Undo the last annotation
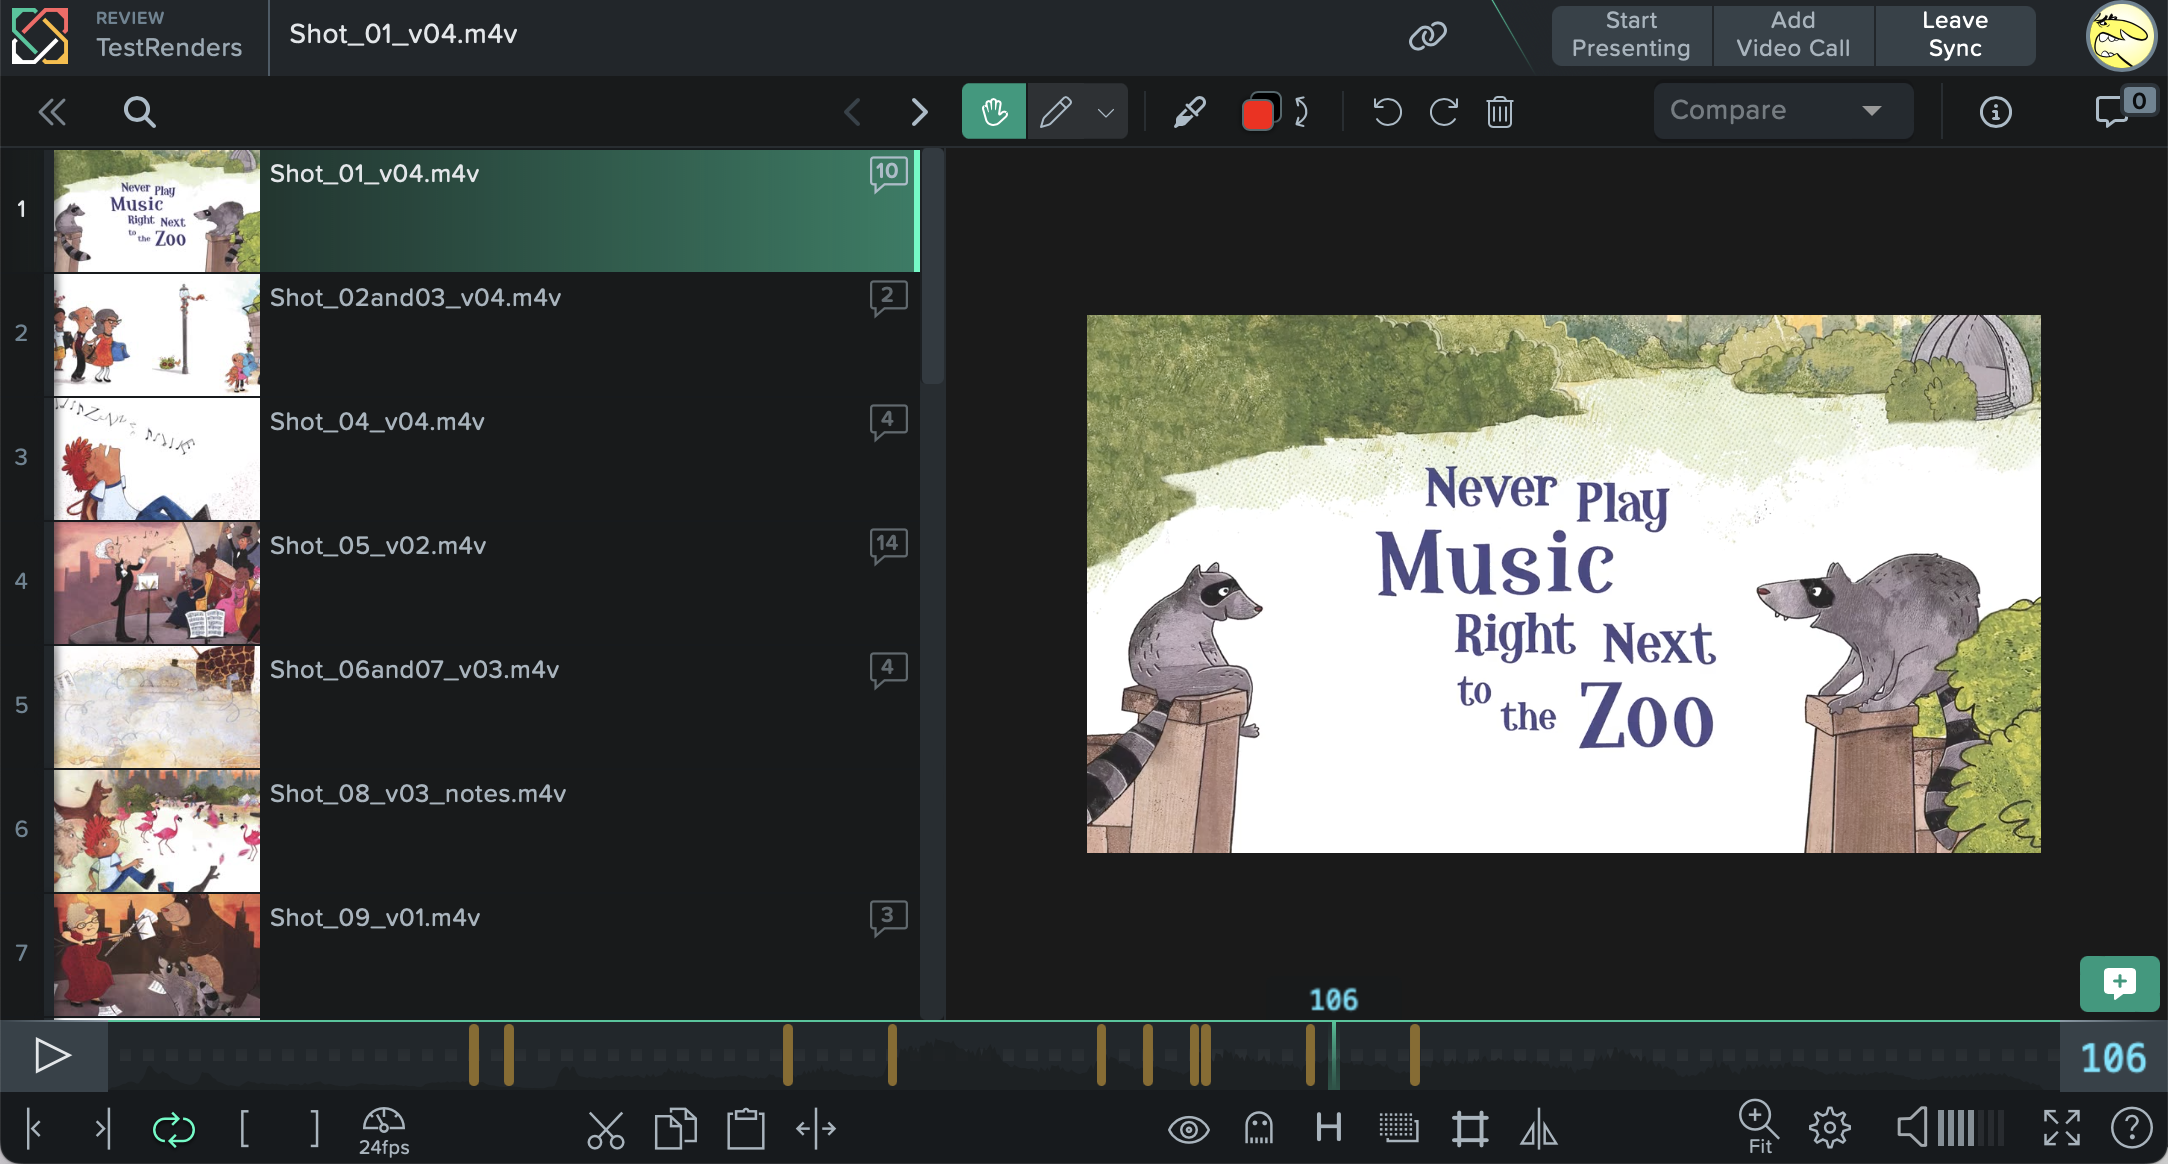 pyautogui.click(x=1387, y=112)
